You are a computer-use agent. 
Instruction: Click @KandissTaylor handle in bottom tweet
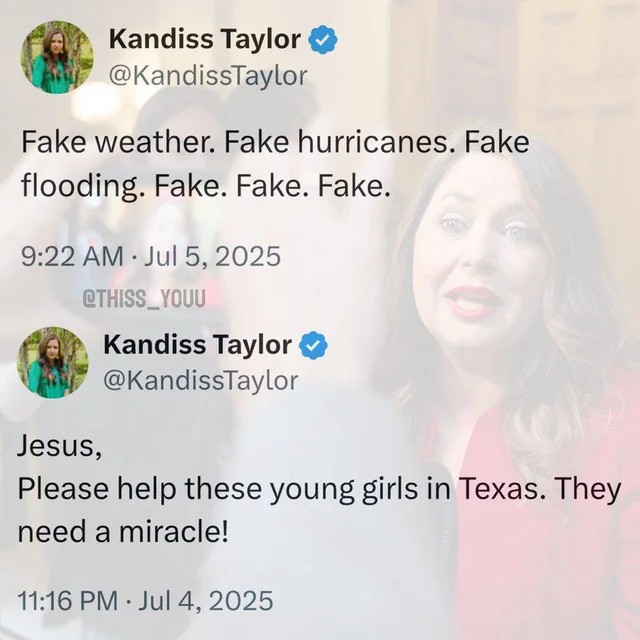pyautogui.click(x=200, y=381)
